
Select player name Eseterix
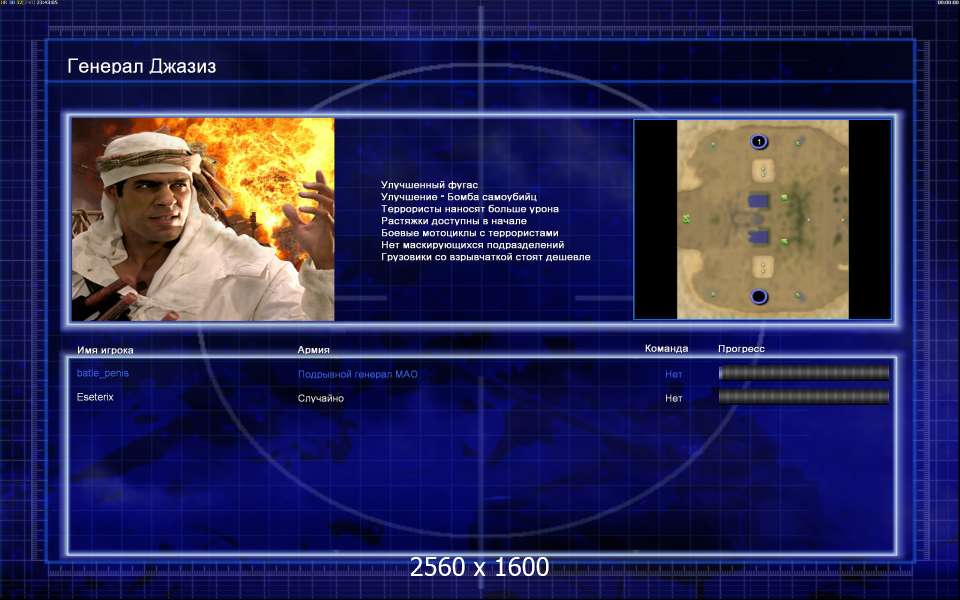click(x=95, y=397)
